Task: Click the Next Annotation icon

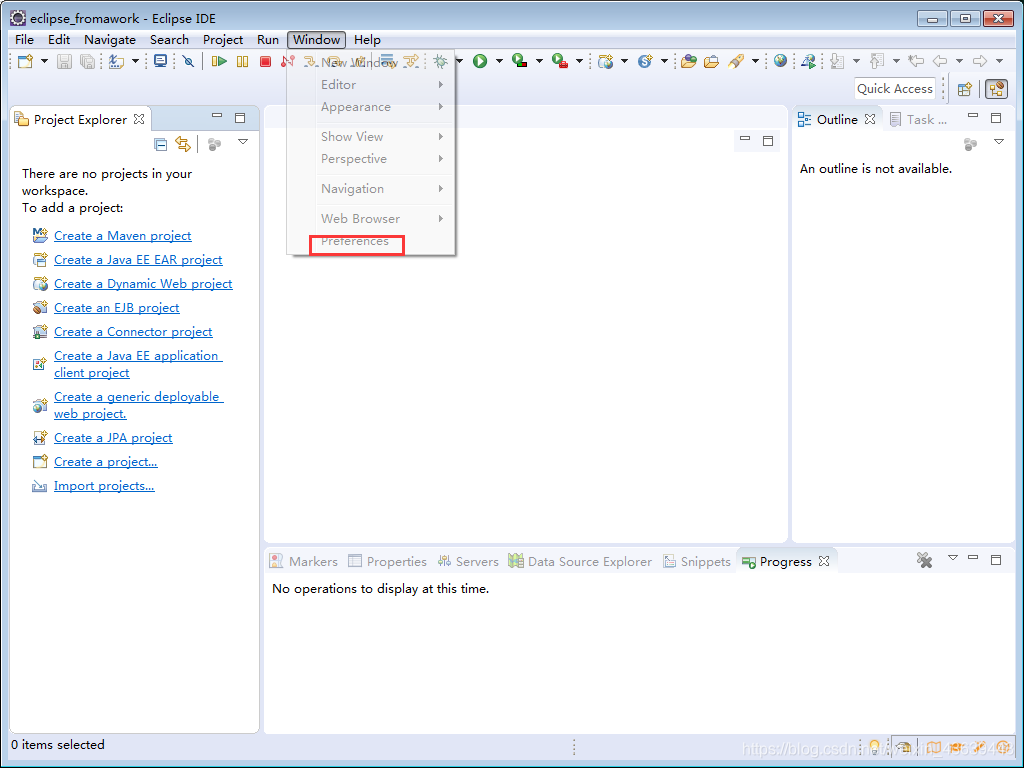Action: pyautogui.click(x=837, y=61)
